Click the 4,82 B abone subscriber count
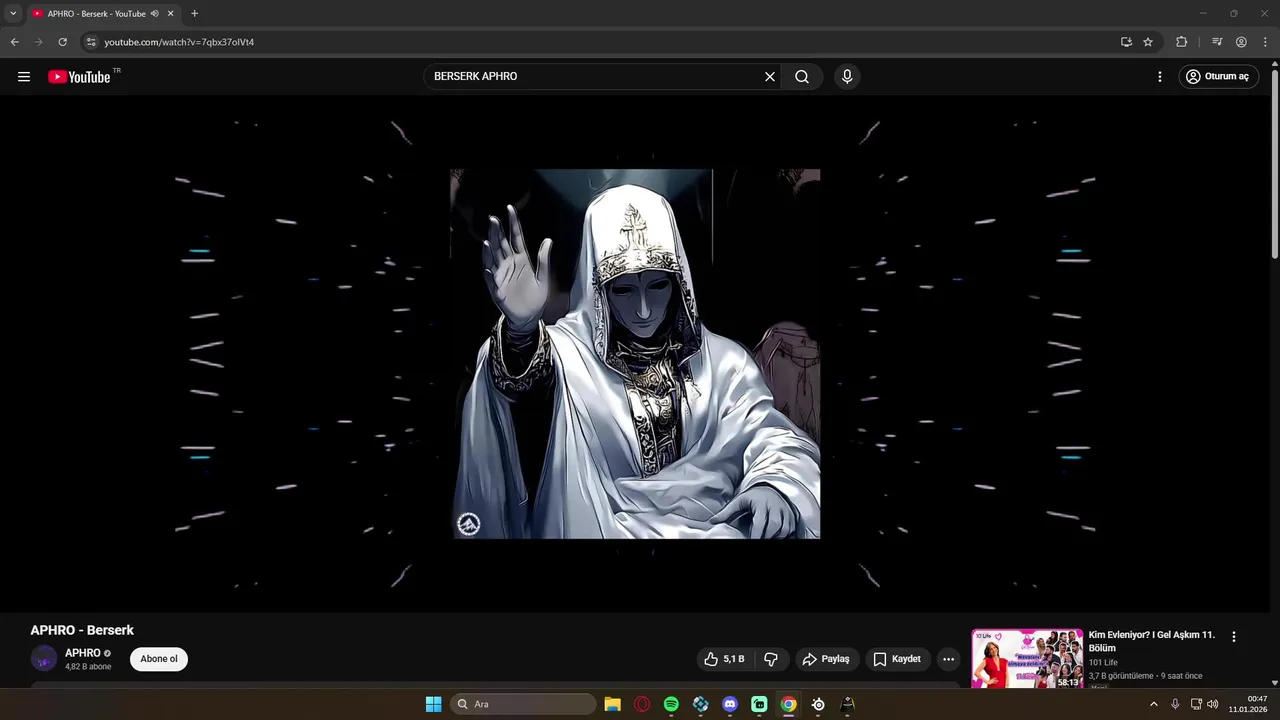The width and height of the screenshot is (1280, 720). (88, 667)
